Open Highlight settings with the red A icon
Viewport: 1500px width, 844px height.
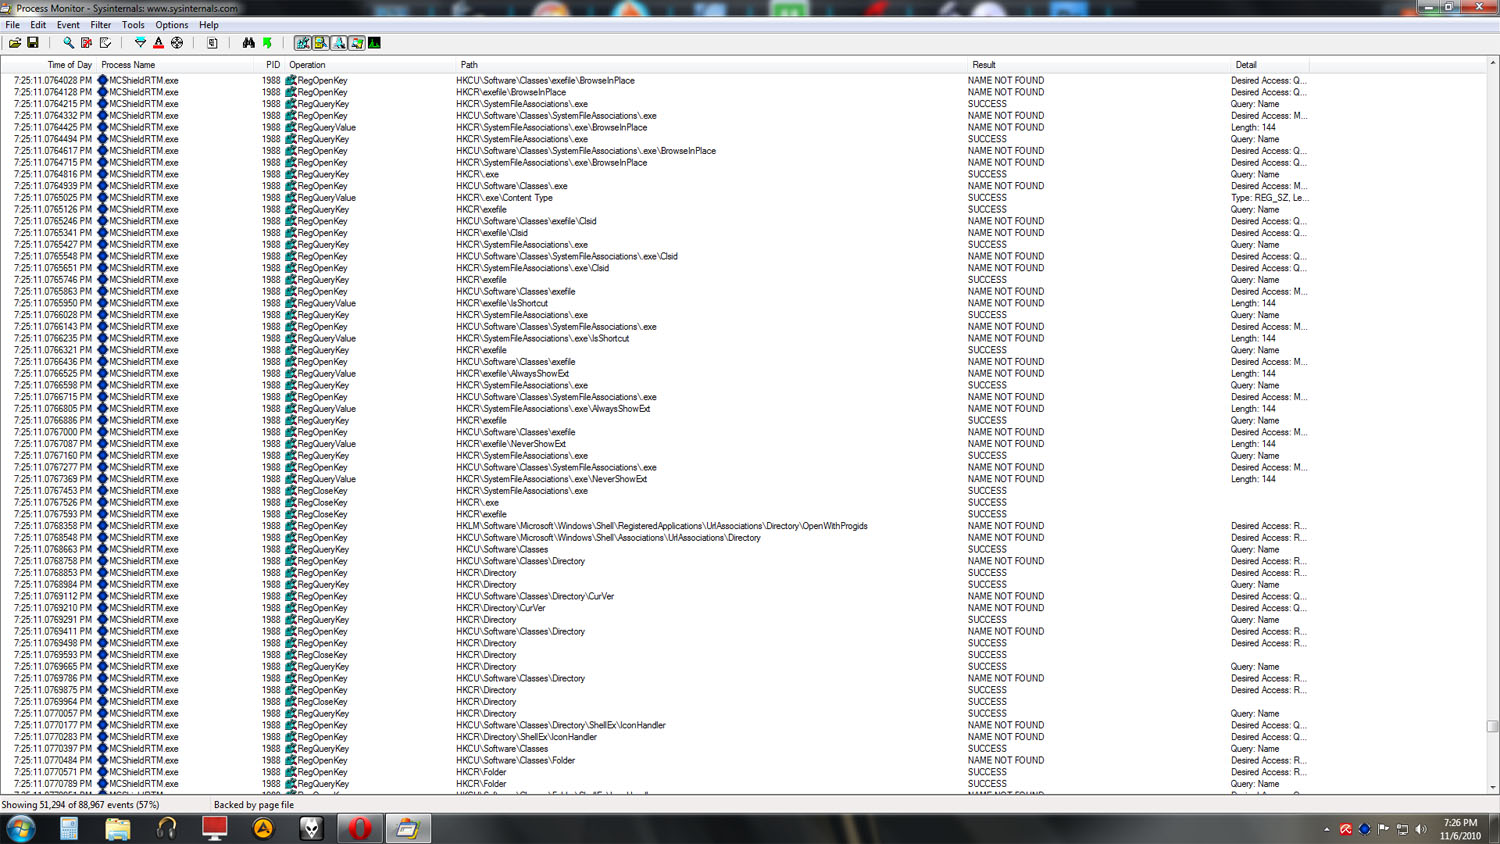point(158,43)
